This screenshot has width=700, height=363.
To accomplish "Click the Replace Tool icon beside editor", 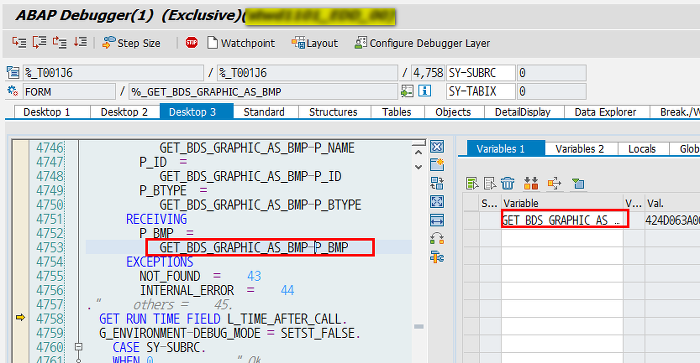I will pos(437,183).
